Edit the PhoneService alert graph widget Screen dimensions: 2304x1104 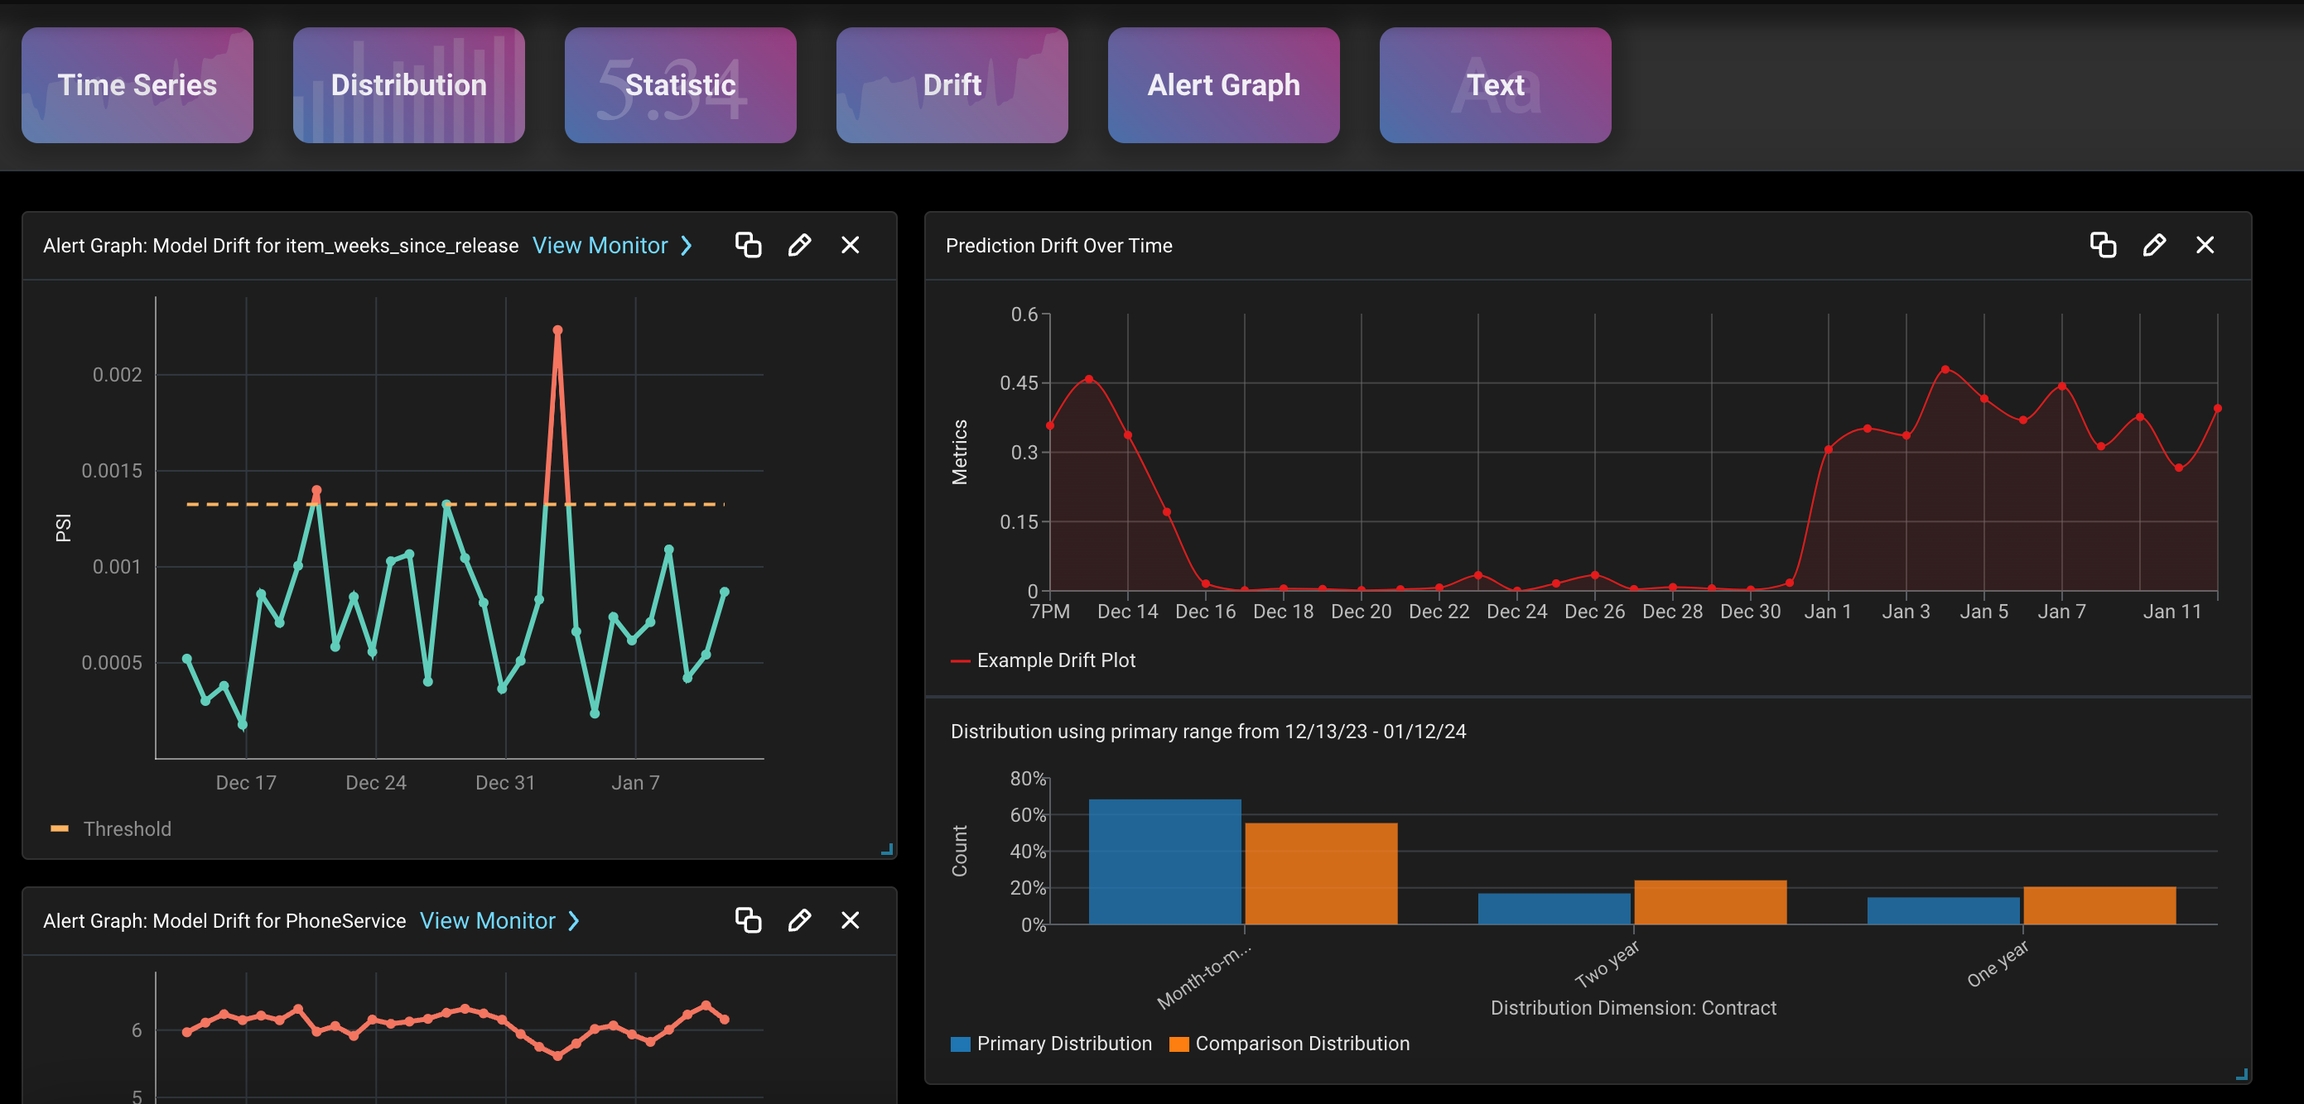799,920
